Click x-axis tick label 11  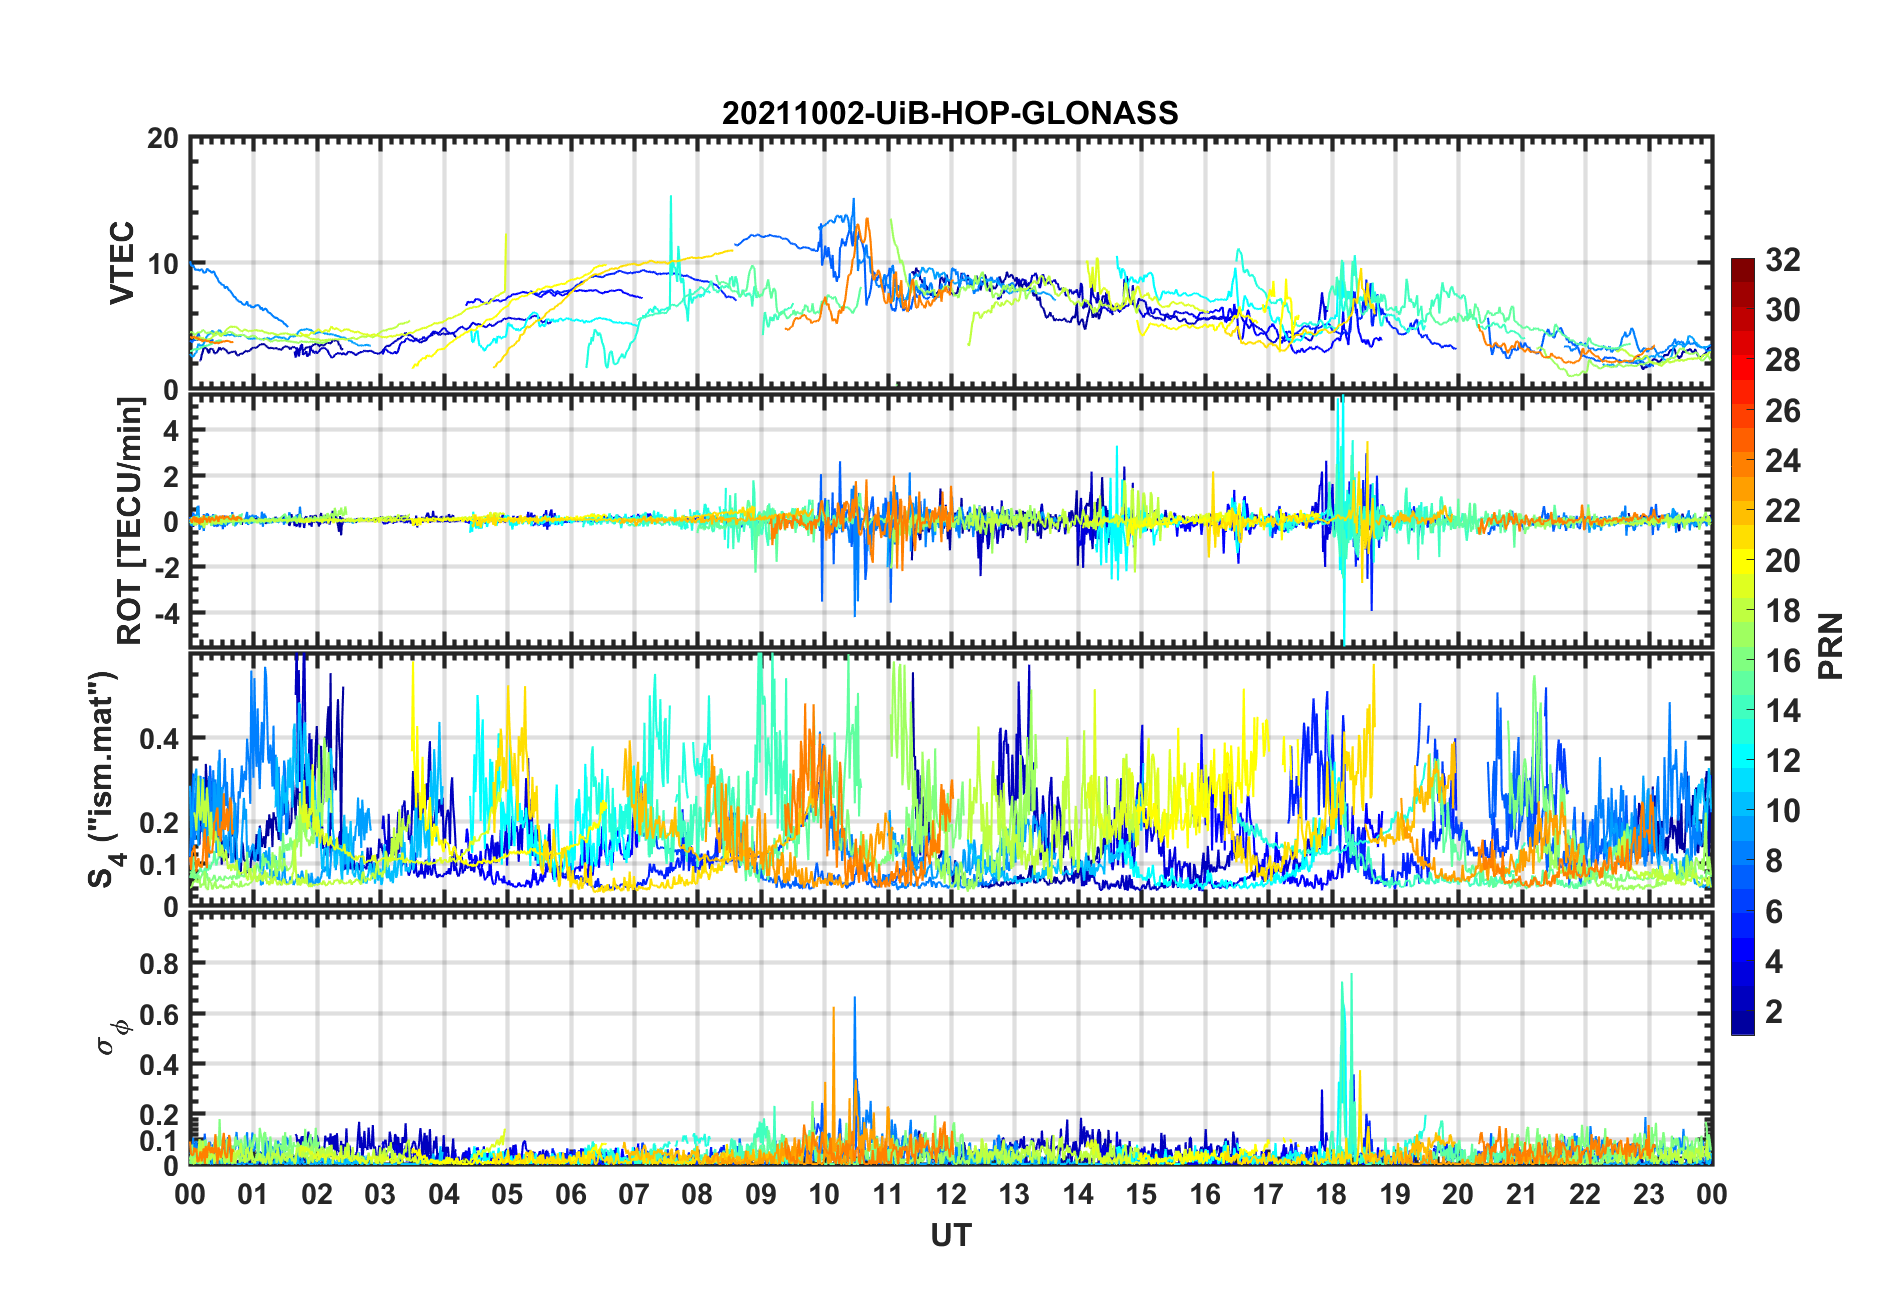[x=888, y=1194]
